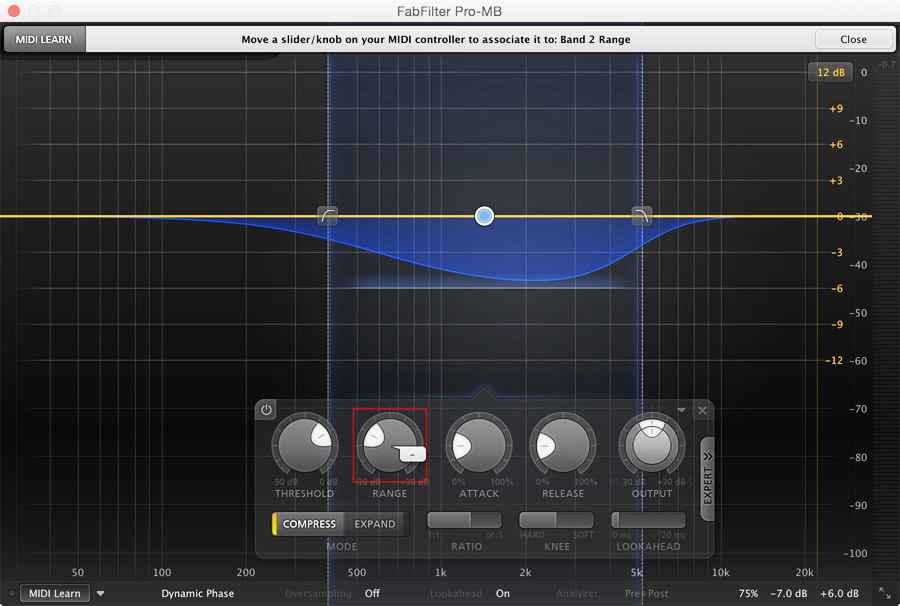Remove band with the panel X icon

(x=702, y=410)
